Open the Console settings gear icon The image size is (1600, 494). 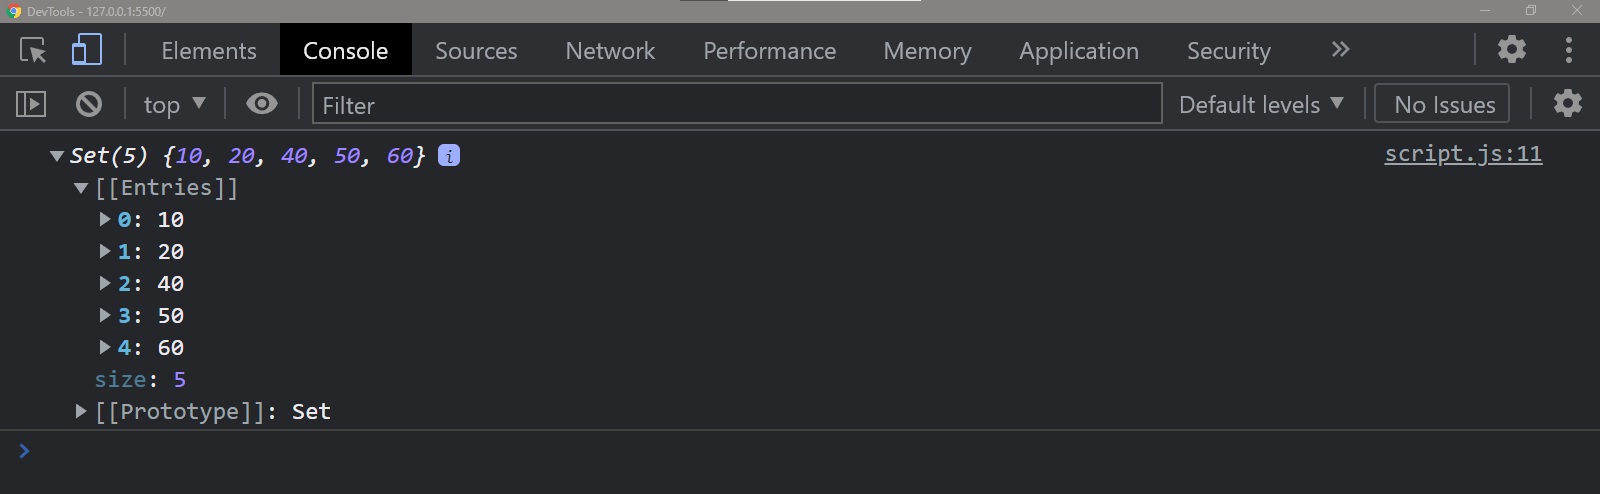(x=1567, y=104)
